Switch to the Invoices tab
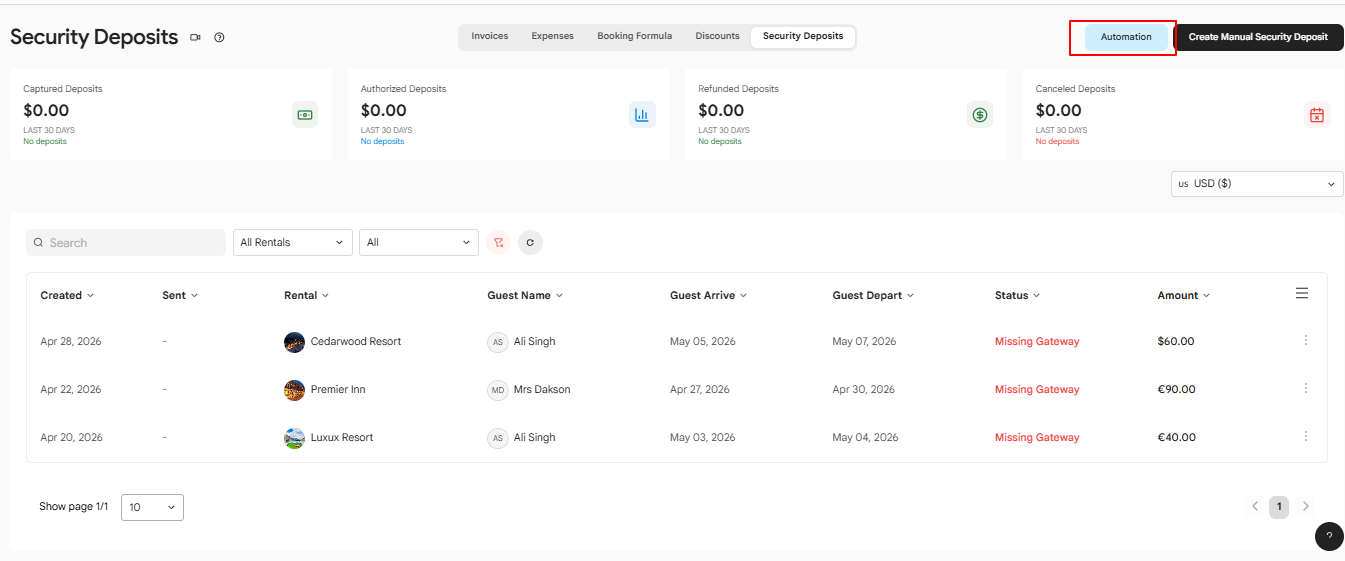This screenshot has height=561, width=1345. coord(490,36)
